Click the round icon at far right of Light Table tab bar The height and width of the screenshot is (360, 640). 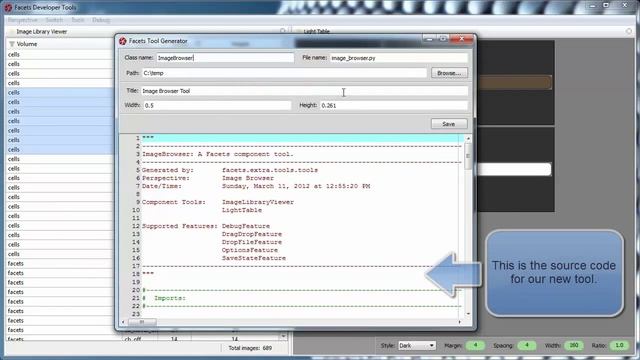click(629, 31)
